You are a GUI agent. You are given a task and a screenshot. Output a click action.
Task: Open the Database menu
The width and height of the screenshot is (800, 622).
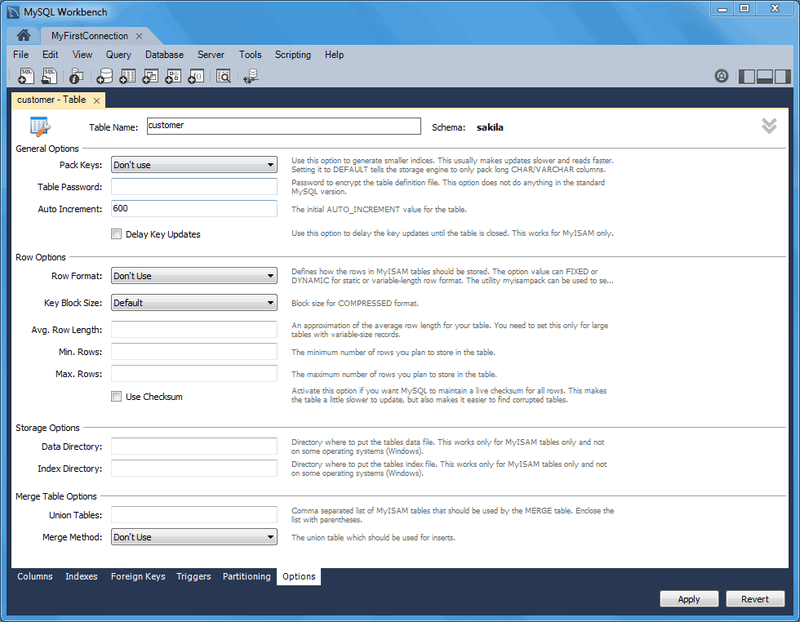pos(164,54)
